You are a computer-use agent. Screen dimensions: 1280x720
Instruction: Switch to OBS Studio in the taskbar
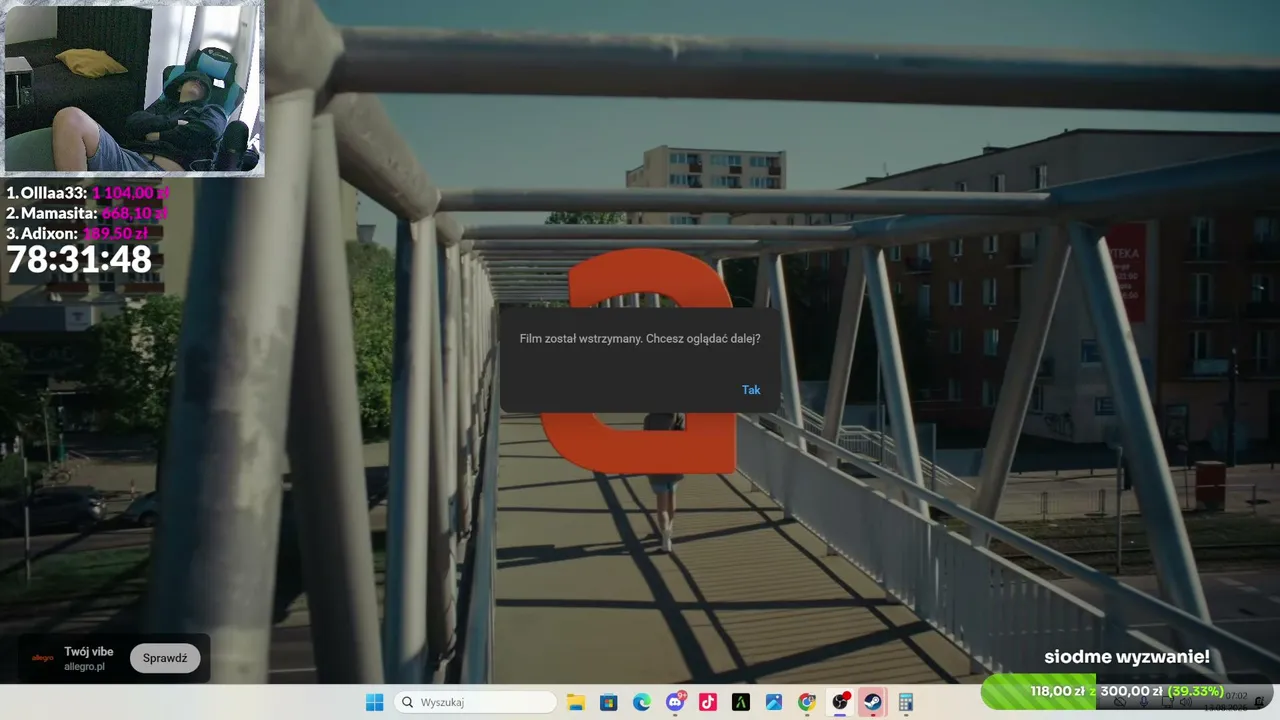point(840,702)
